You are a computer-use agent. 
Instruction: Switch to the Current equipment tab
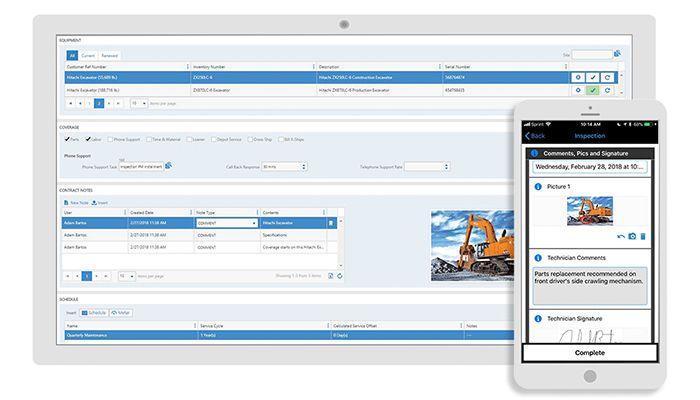pyautogui.click(x=88, y=56)
